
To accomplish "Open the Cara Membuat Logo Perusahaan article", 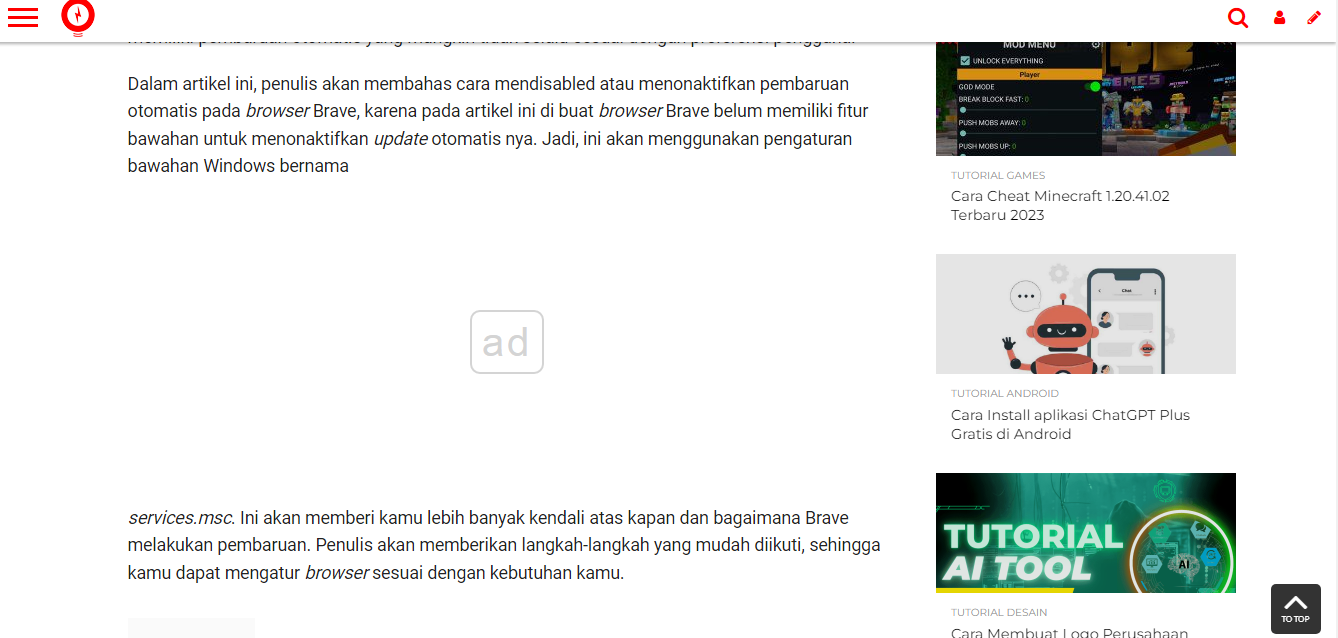I will (x=1069, y=632).
